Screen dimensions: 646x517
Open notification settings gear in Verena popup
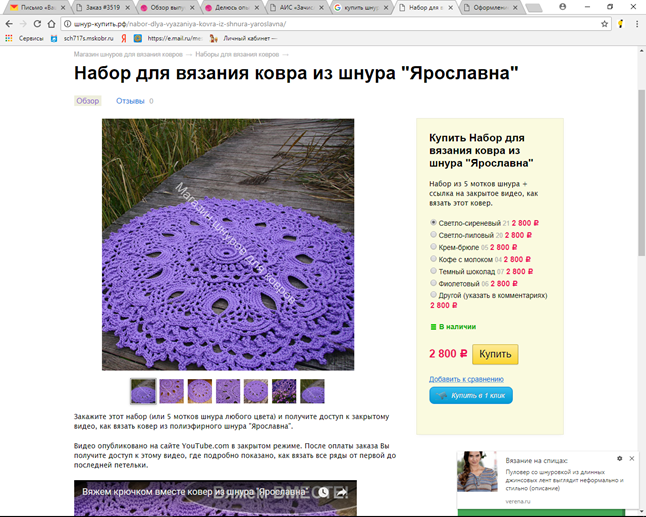pos(620,459)
